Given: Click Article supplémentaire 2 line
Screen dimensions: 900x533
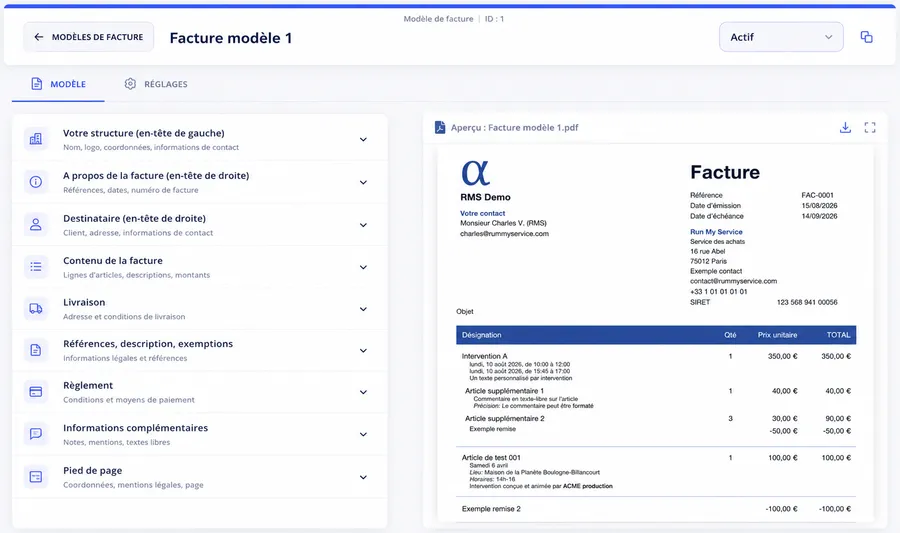Looking at the screenshot, I should click(505, 419).
